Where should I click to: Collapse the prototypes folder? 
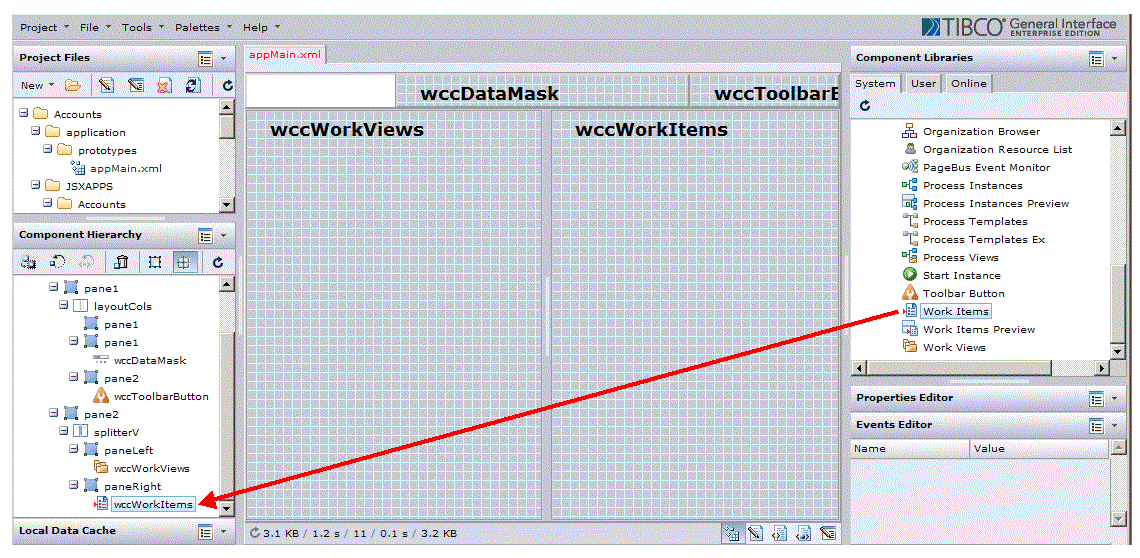pyautogui.click(x=48, y=150)
